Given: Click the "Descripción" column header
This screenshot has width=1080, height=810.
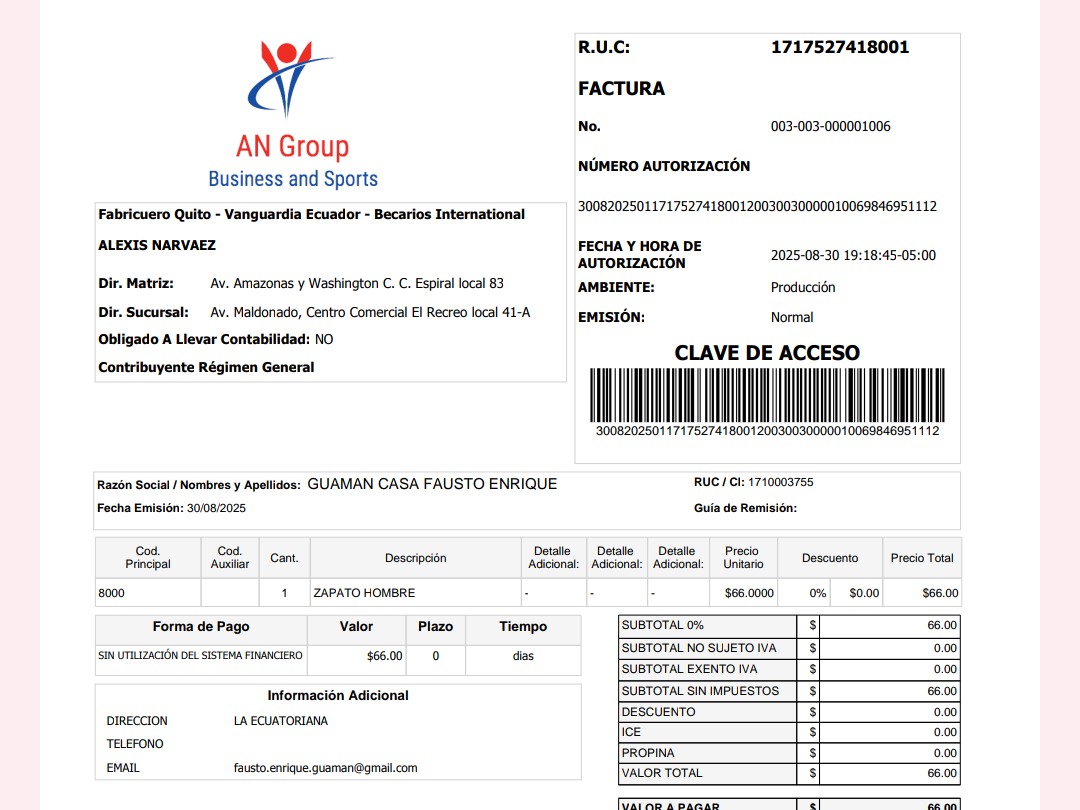Looking at the screenshot, I should 415,558.
